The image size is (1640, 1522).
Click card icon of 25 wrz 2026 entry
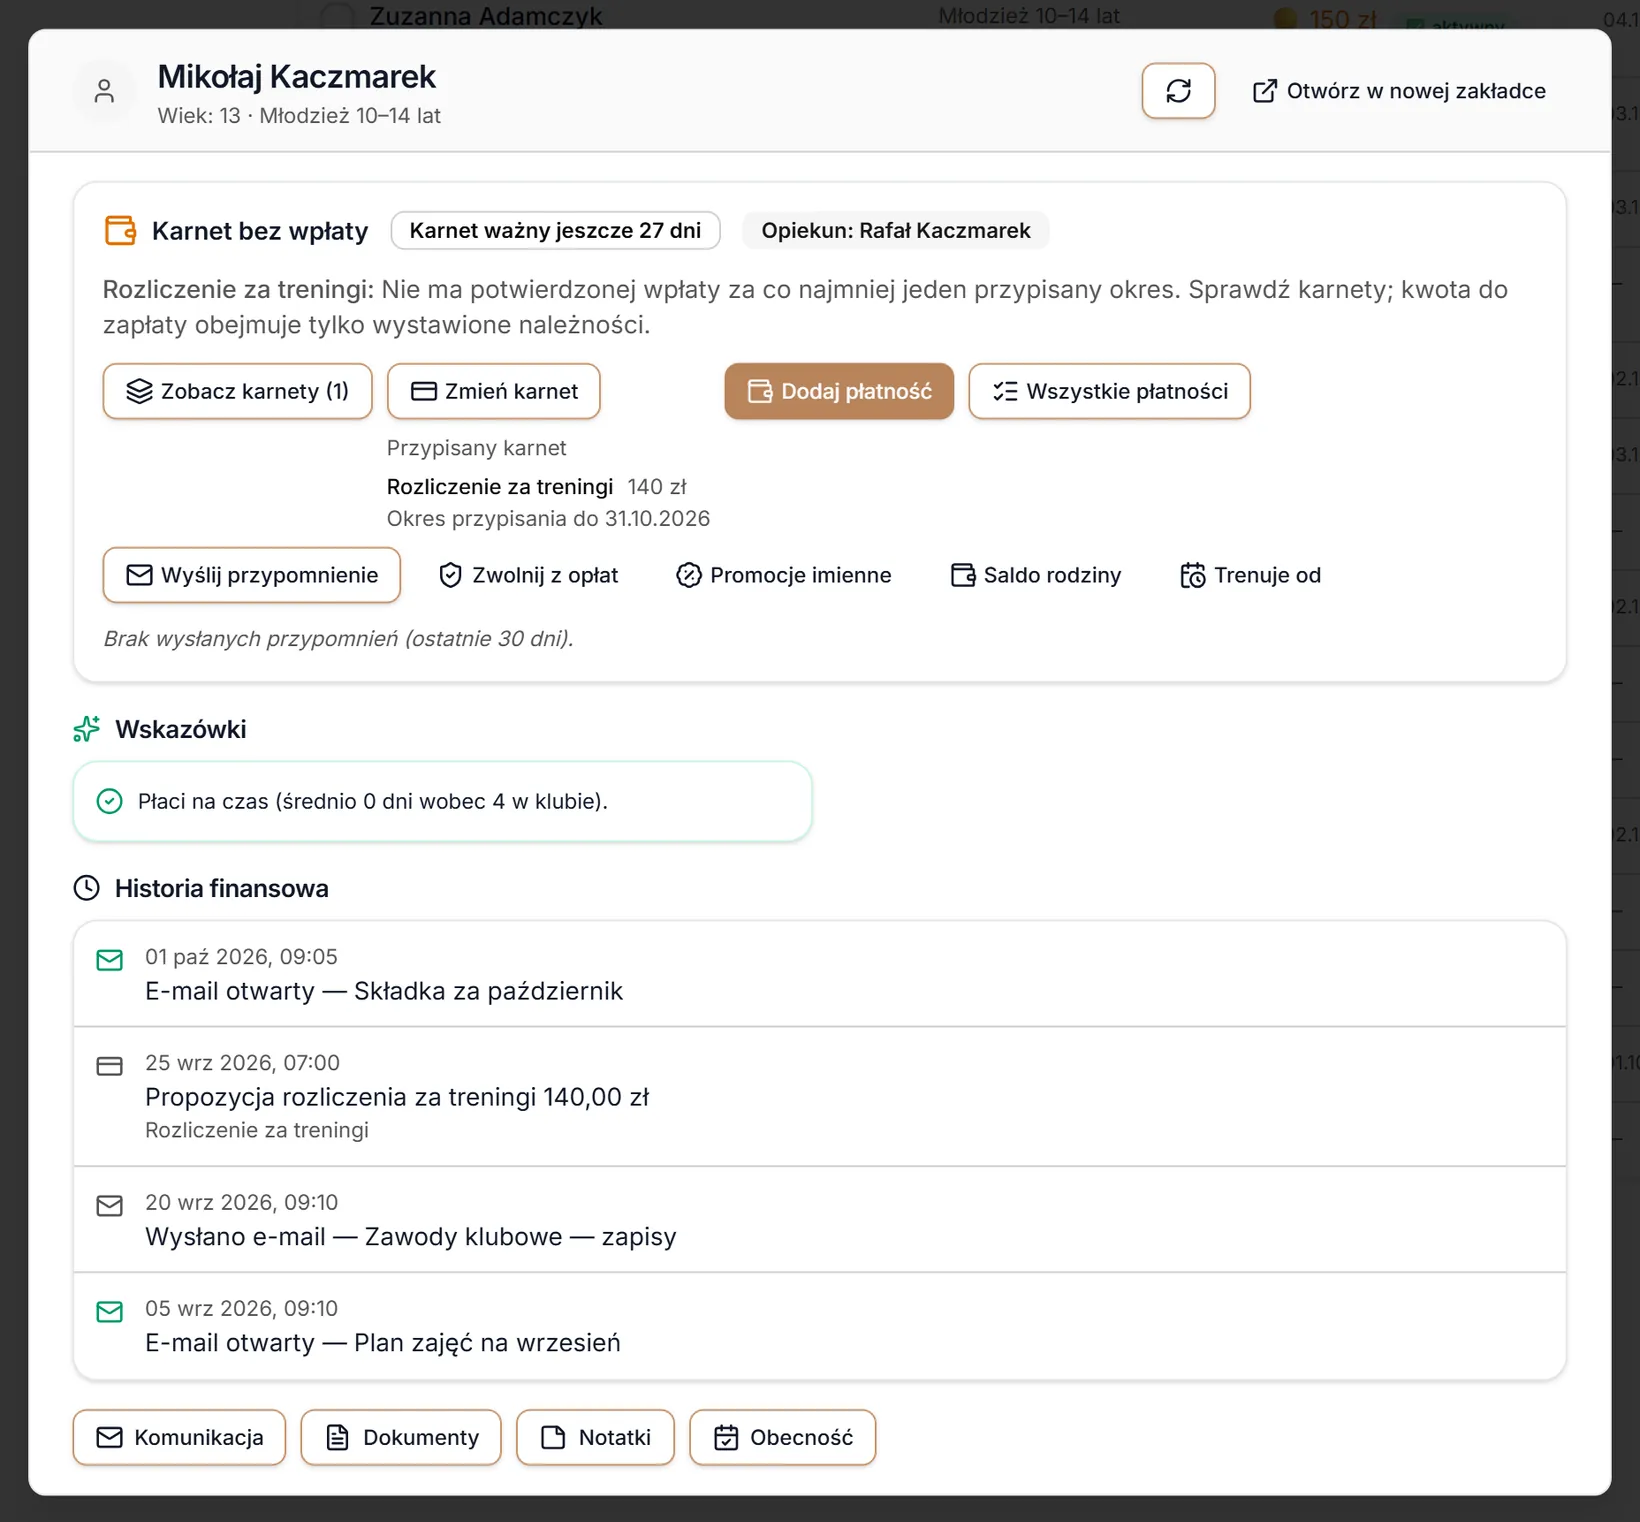[x=109, y=1066]
